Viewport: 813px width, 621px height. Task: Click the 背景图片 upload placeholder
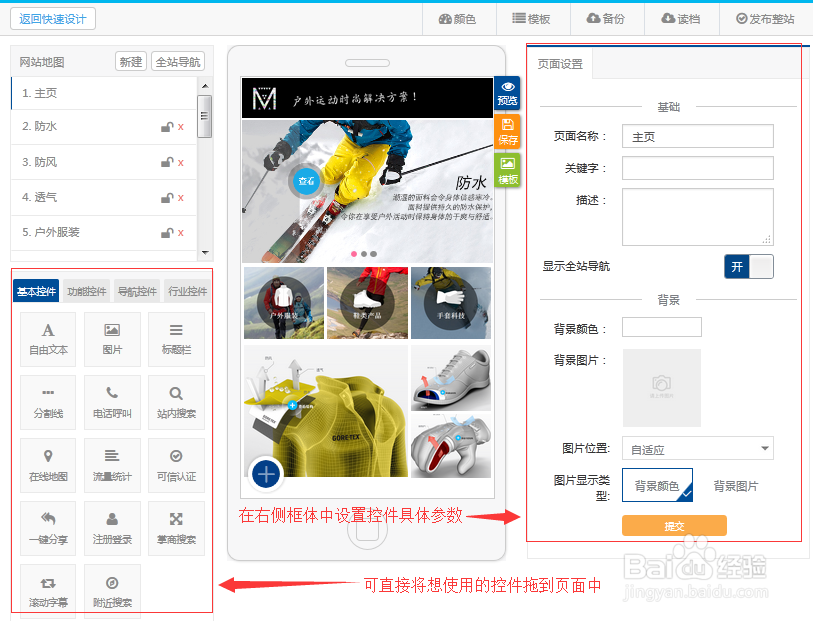coord(662,388)
